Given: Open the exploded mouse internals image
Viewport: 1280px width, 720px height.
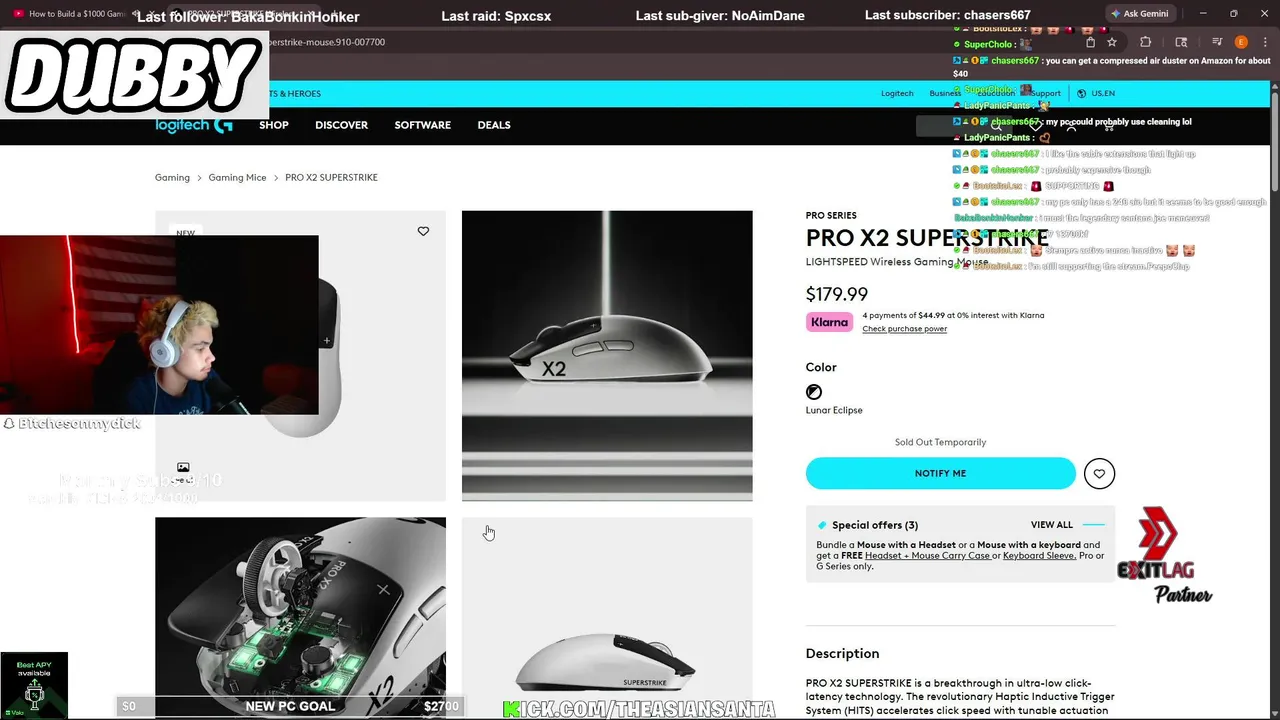Looking at the screenshot, I should tap(300, 617).
